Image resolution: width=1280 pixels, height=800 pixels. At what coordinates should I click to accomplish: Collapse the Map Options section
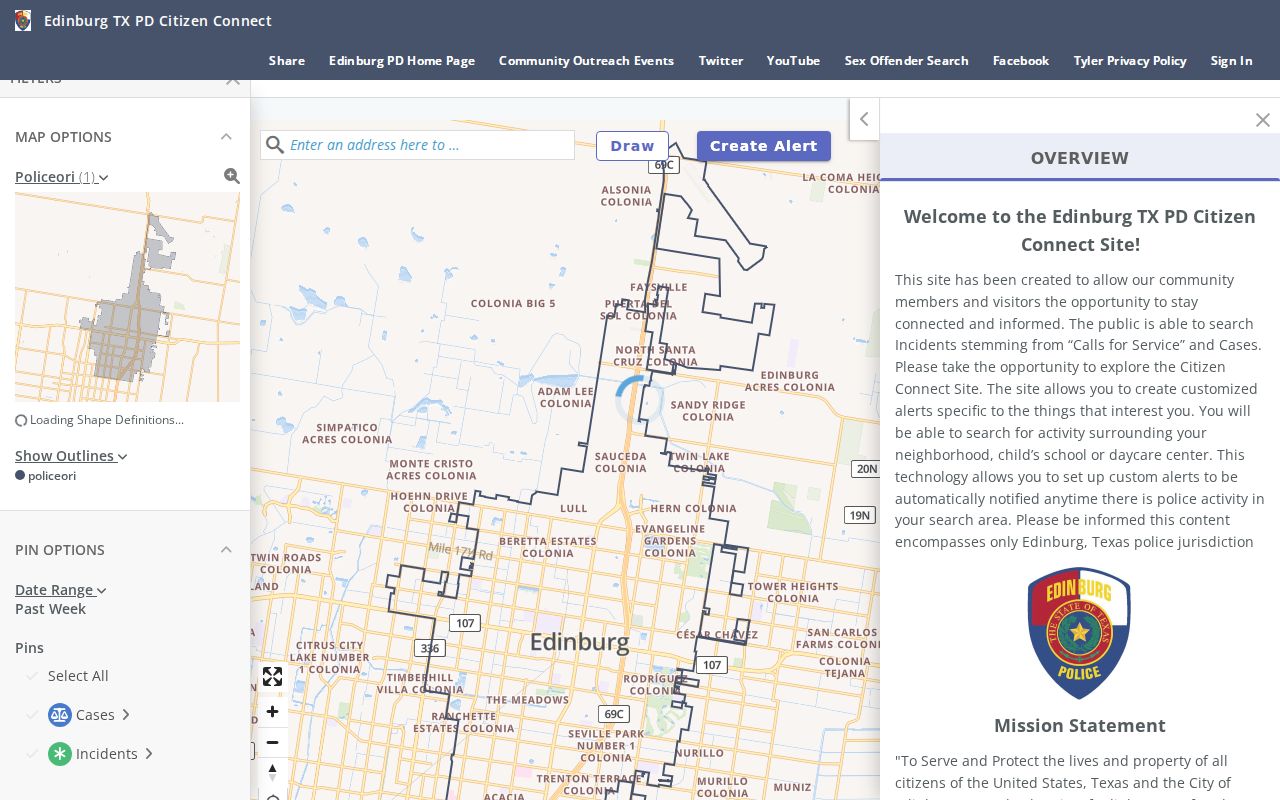tap(226, 137)
